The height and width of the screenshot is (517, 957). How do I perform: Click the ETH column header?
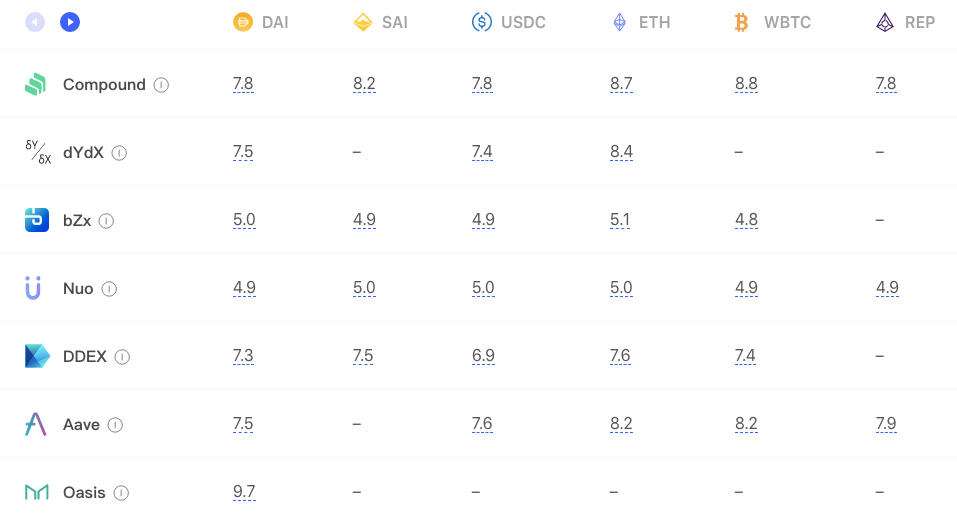click(641, 23)
